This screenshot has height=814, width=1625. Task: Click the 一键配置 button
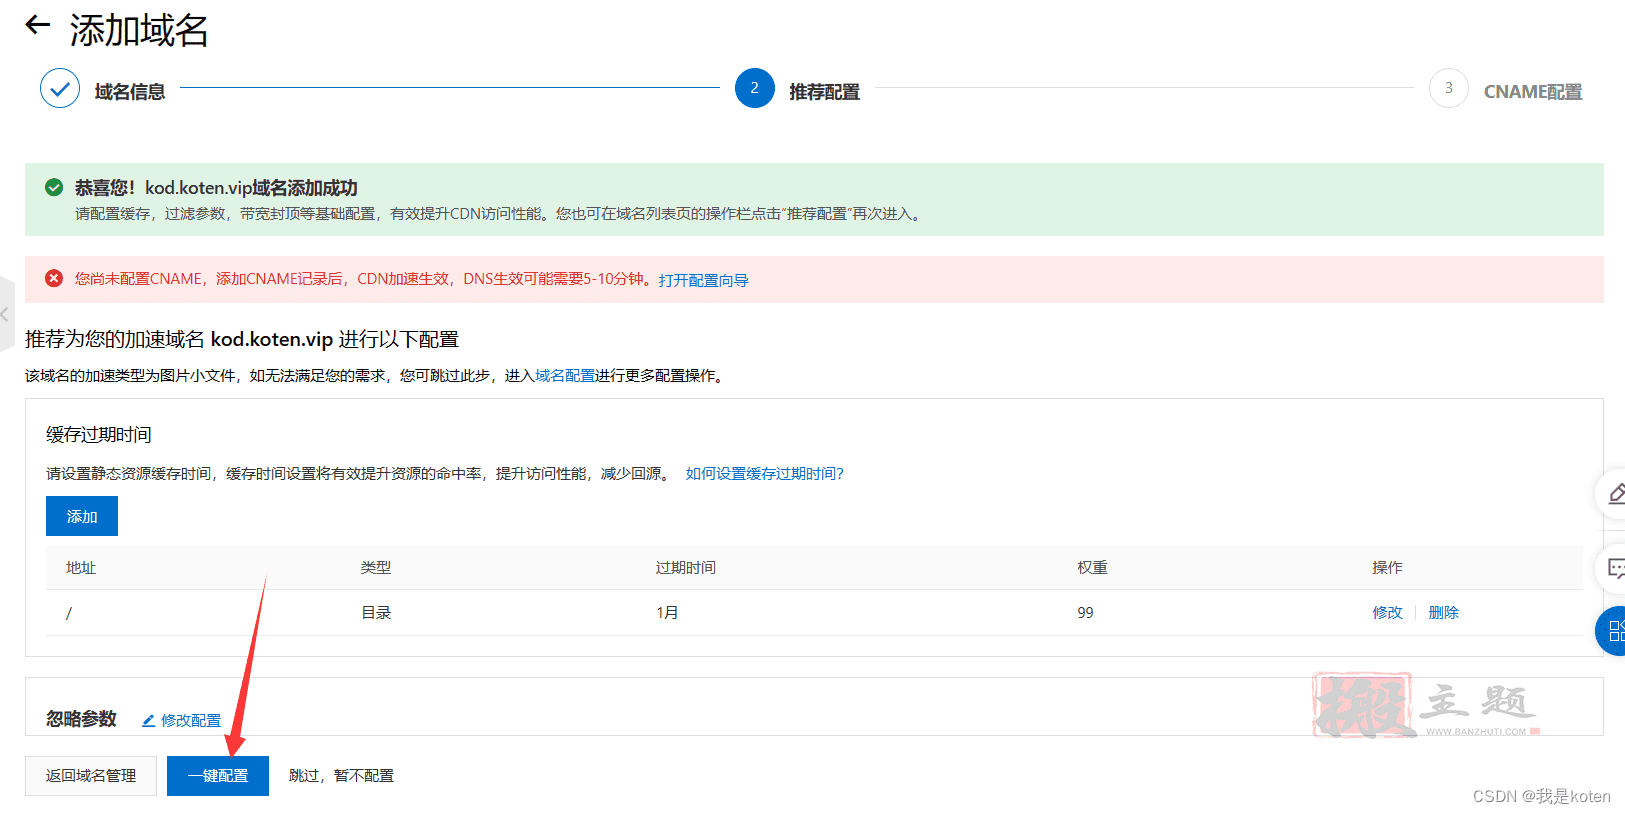(x=218, y=776)
